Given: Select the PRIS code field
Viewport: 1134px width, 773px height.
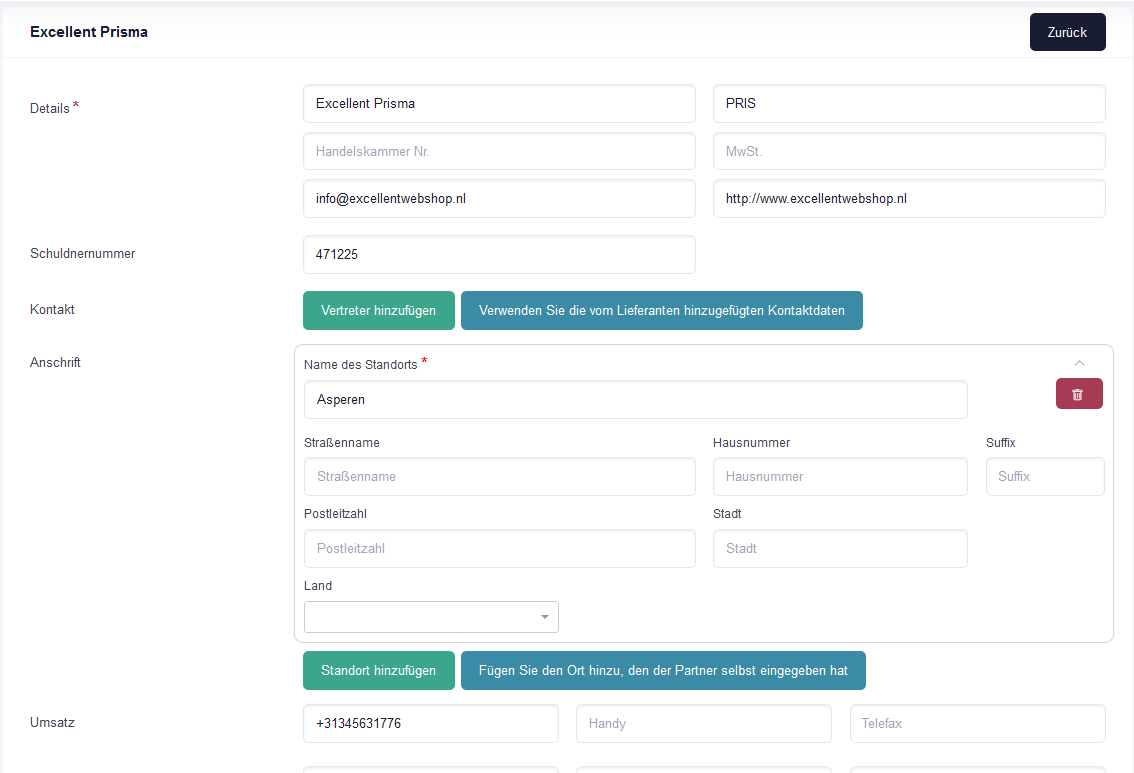Looking at the screenshot, I should 909,103.
